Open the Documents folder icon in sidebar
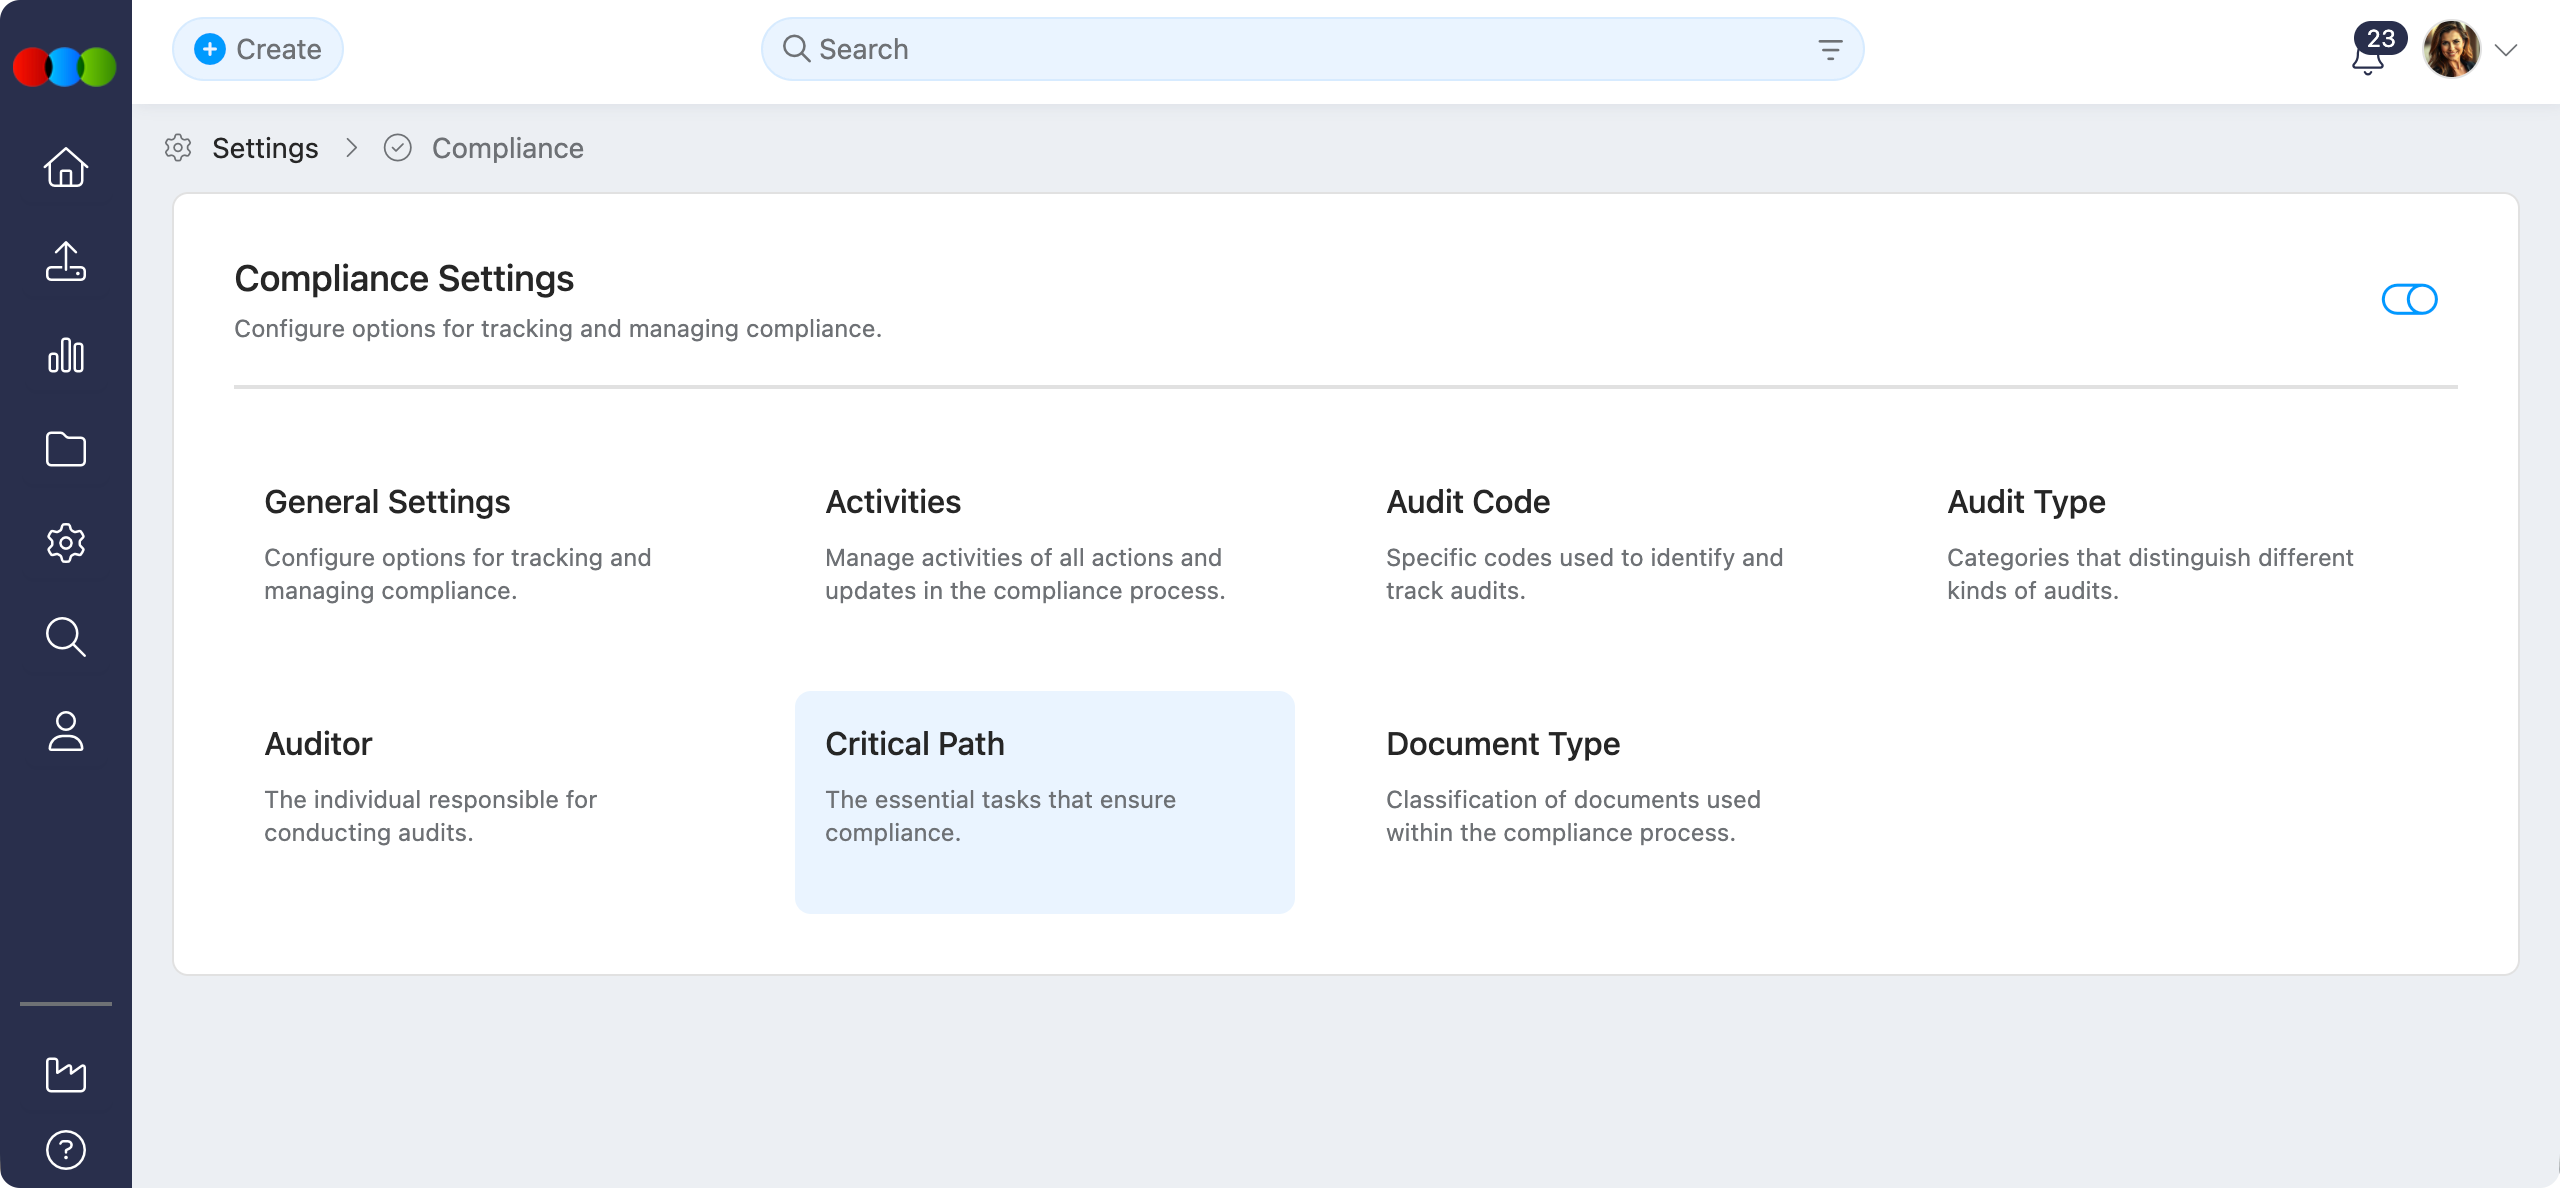2560x1188 pixels. 64,450
